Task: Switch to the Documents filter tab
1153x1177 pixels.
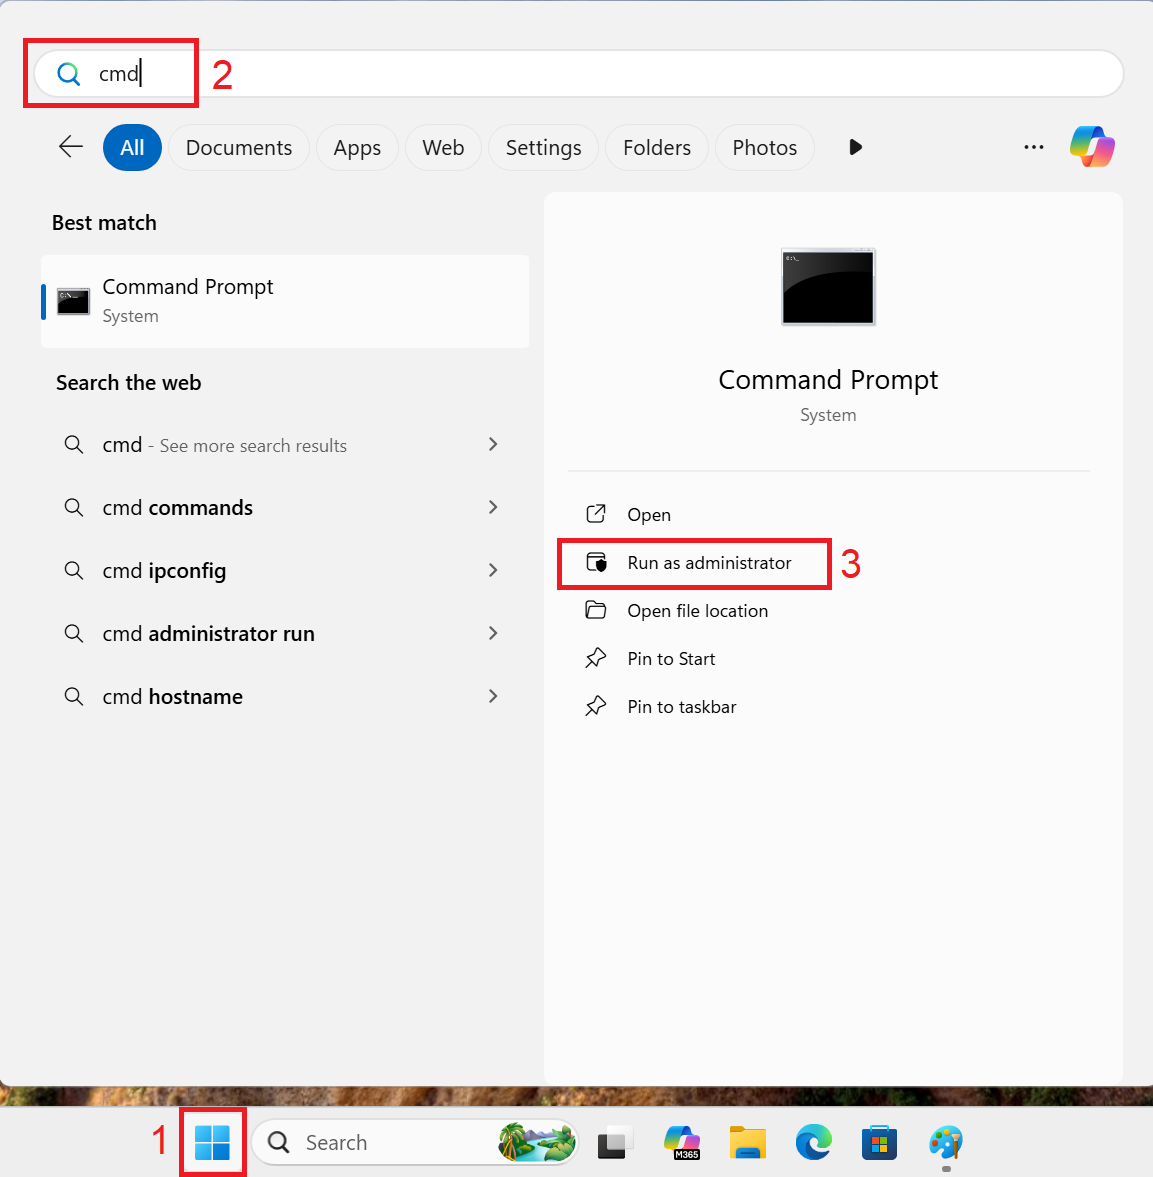Action: point(239,148)
